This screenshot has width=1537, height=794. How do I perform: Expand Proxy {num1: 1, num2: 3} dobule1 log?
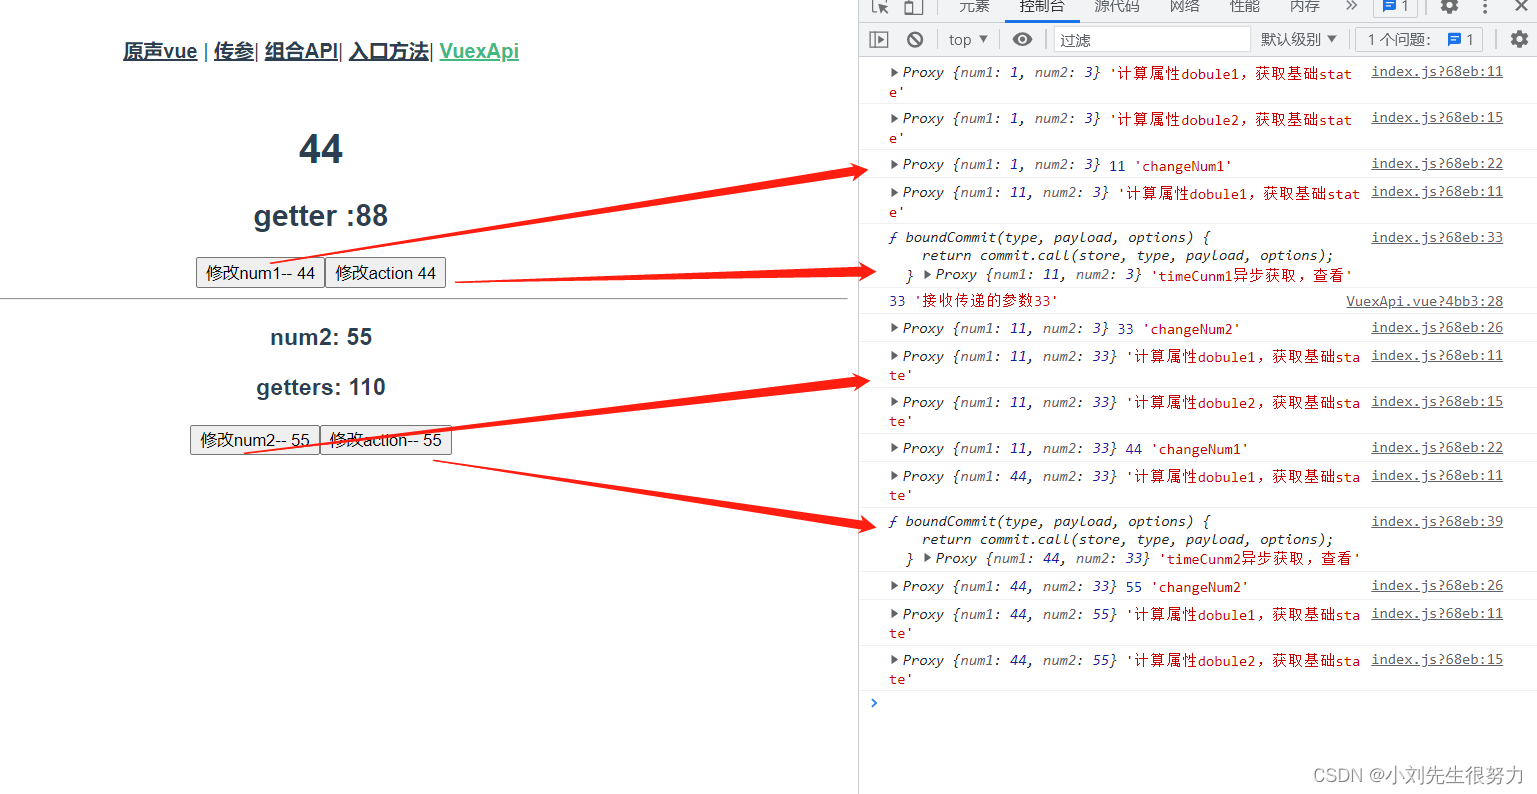point(894,72)
